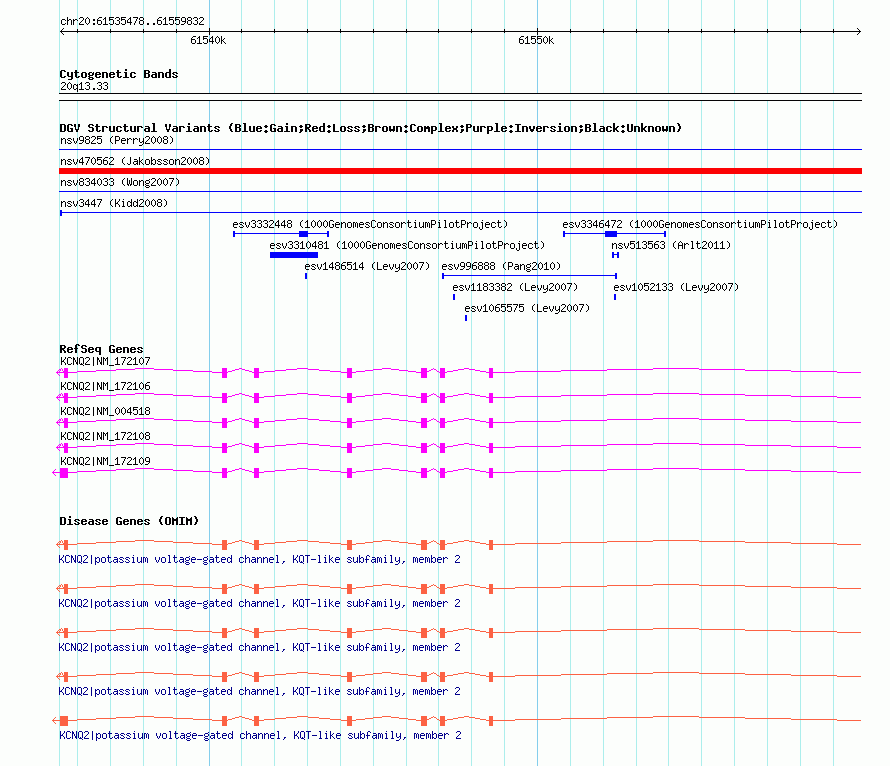Open the KCNQ2|NM_004518 transcript label
Image resolution: width=890 pixels, height=766 pixels.
pos(105,411)
